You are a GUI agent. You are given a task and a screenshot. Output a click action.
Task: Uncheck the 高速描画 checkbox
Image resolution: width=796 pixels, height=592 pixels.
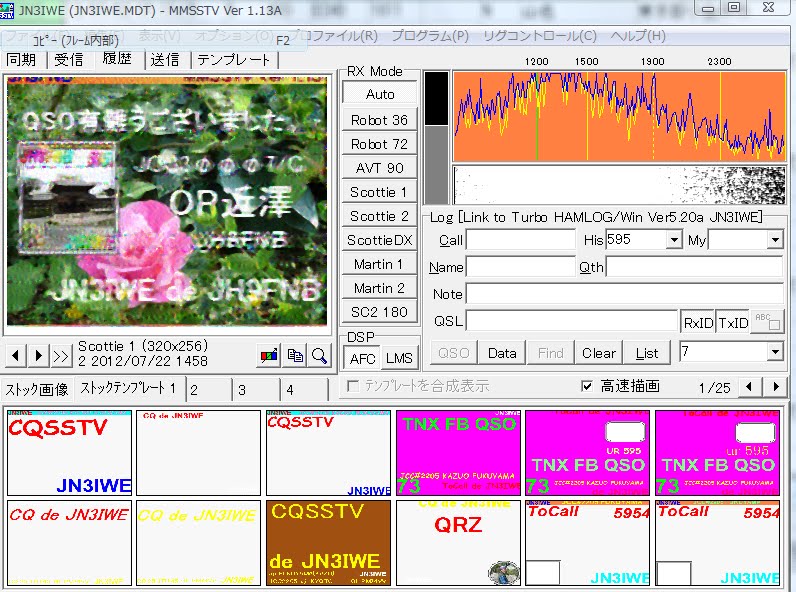pyautogui.click(x=586, y=386)
